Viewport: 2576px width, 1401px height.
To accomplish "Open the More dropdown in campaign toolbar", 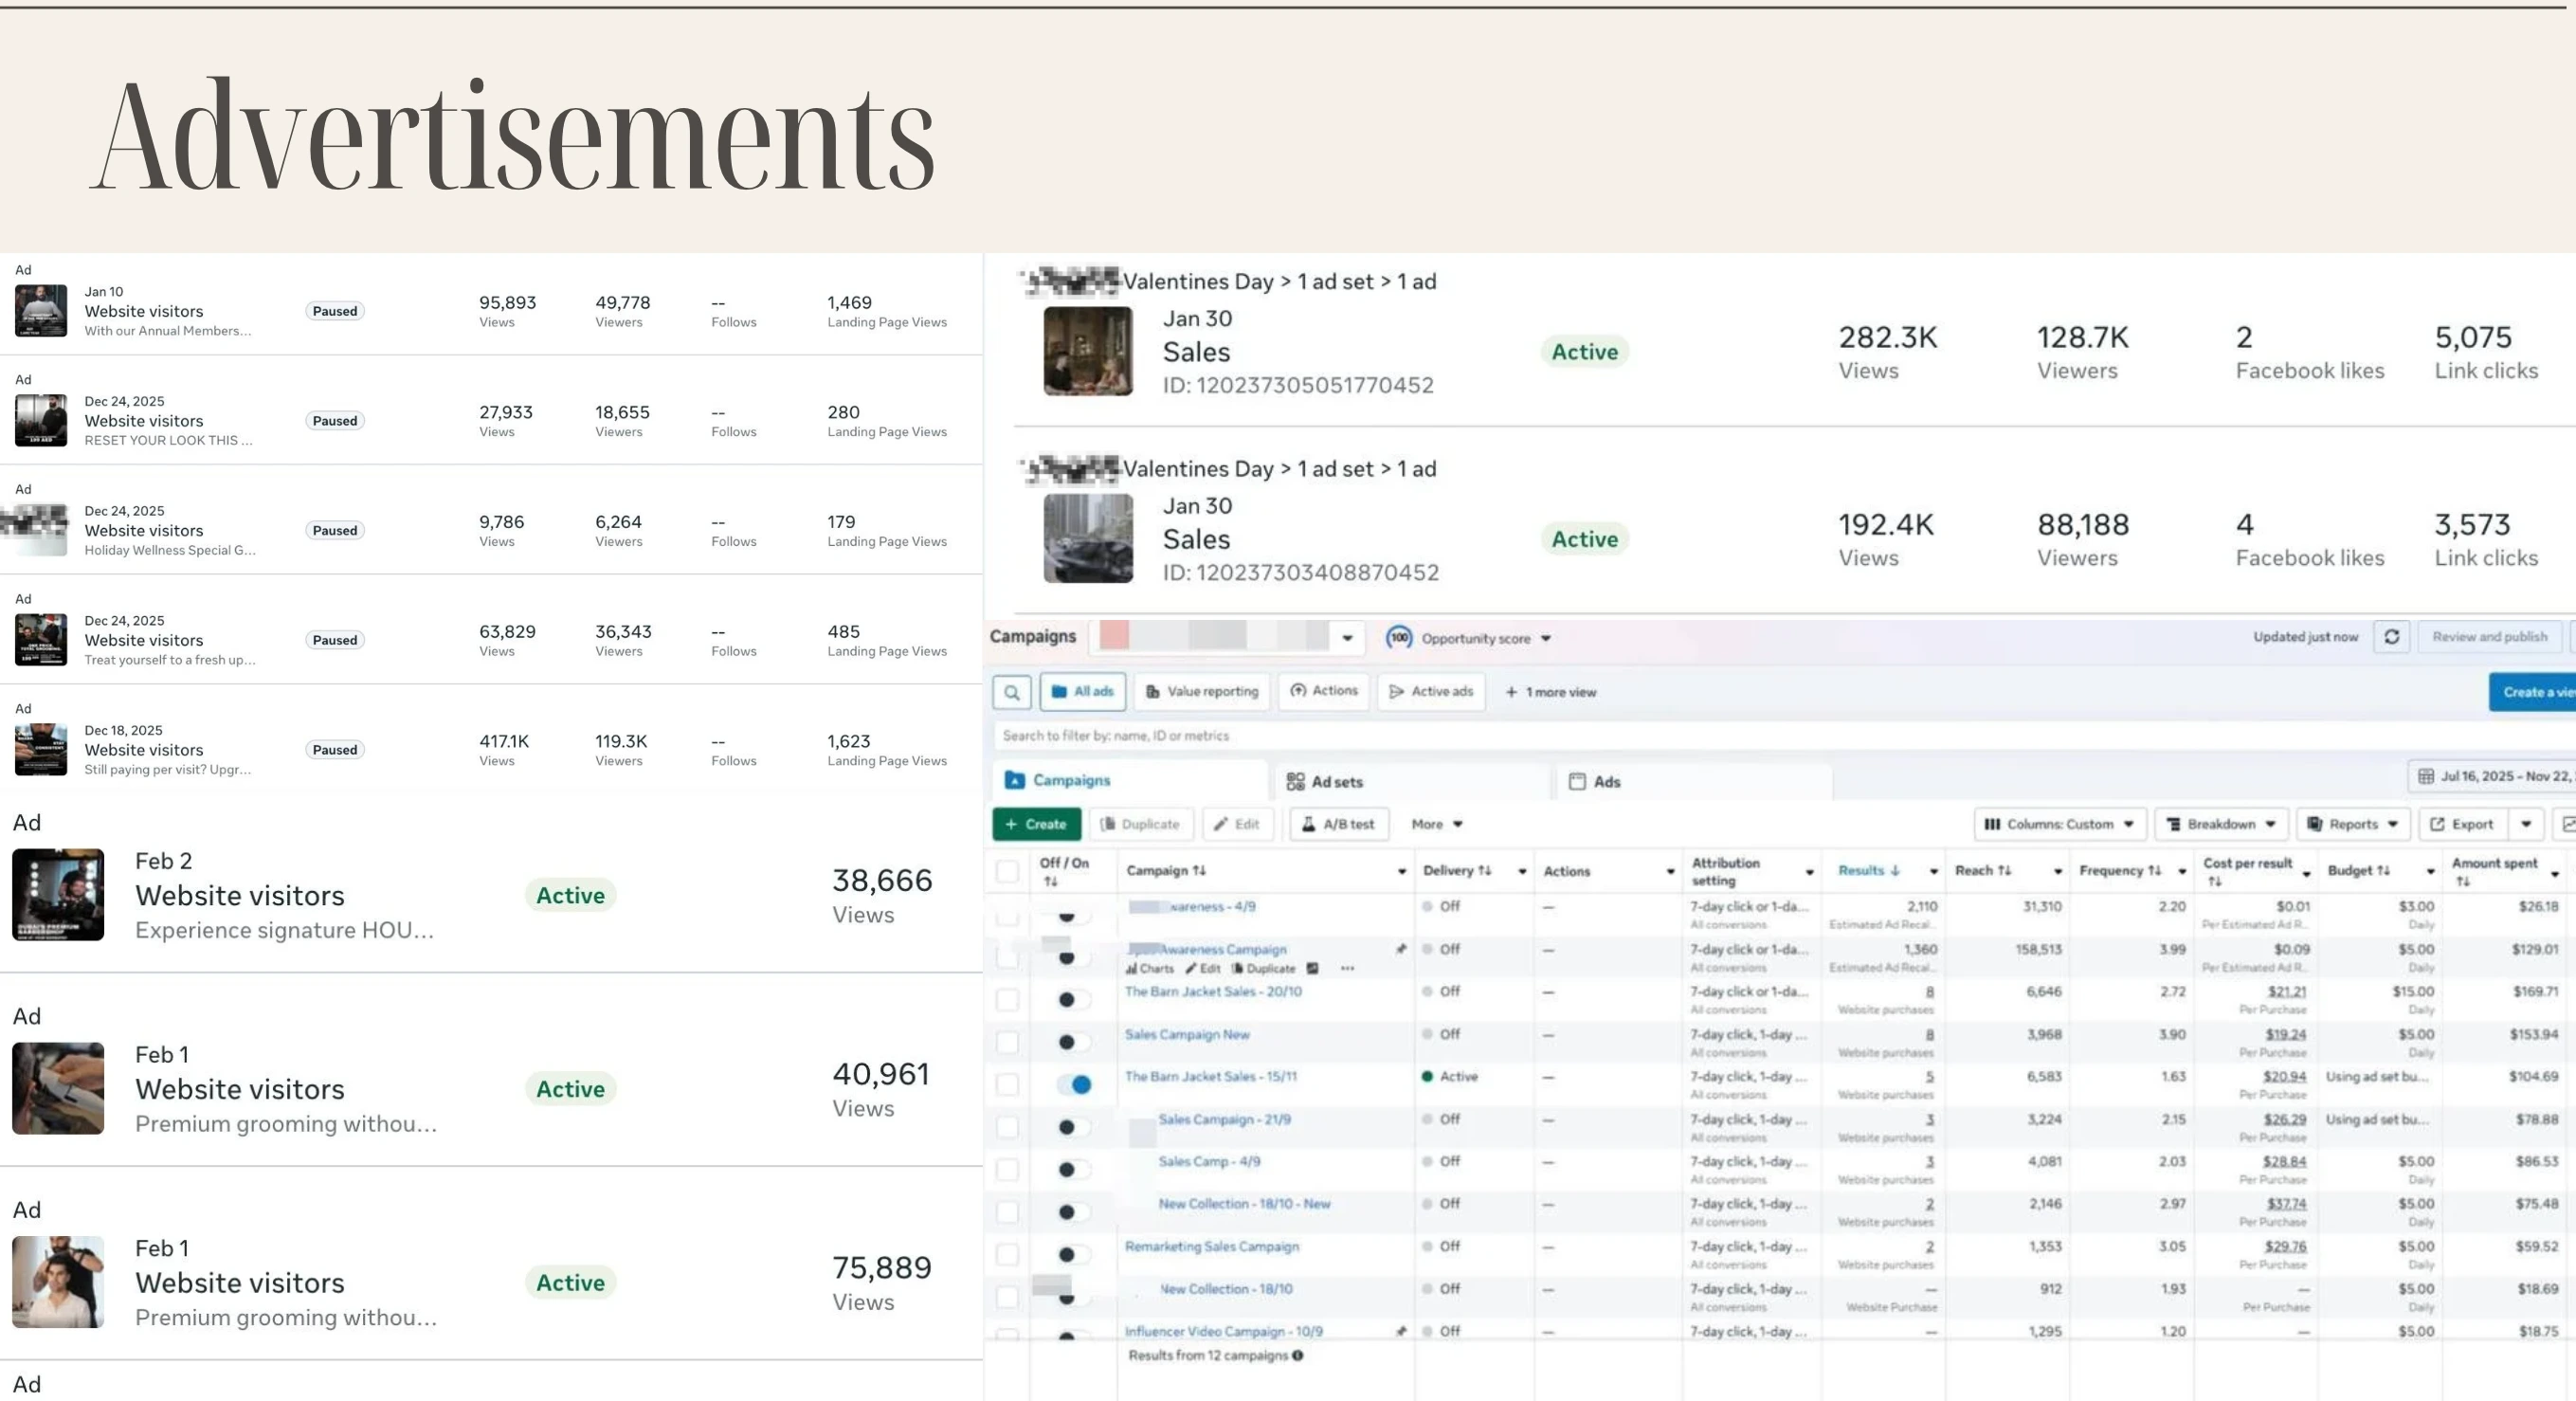I will coord(1437,824).
